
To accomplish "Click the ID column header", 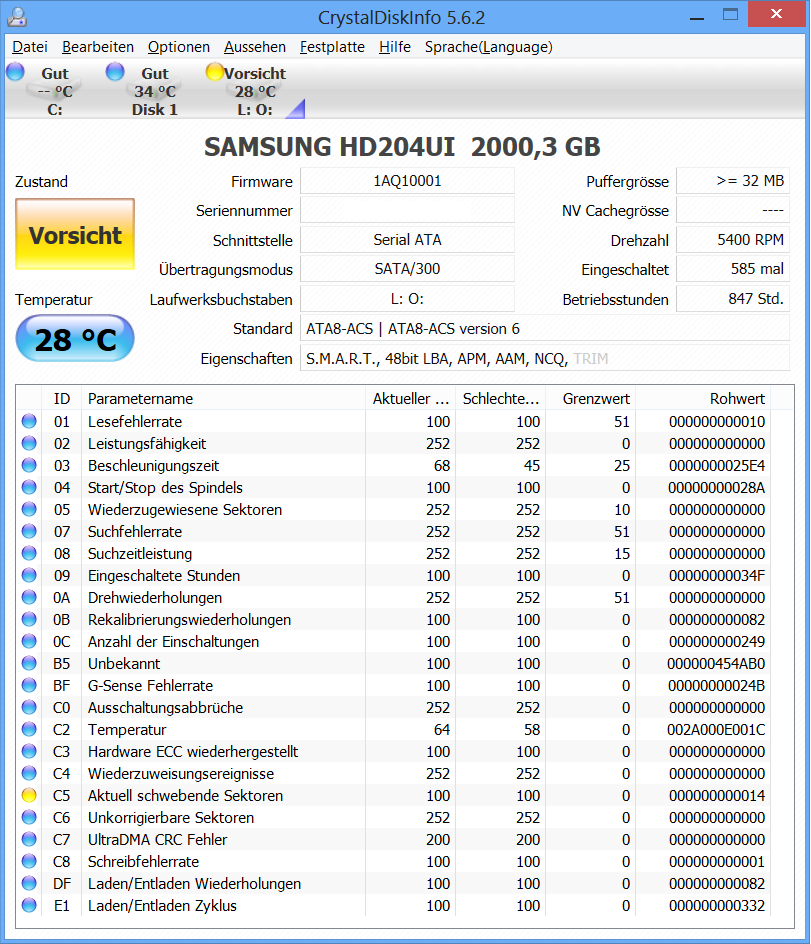I will click(x=61, y=399).
